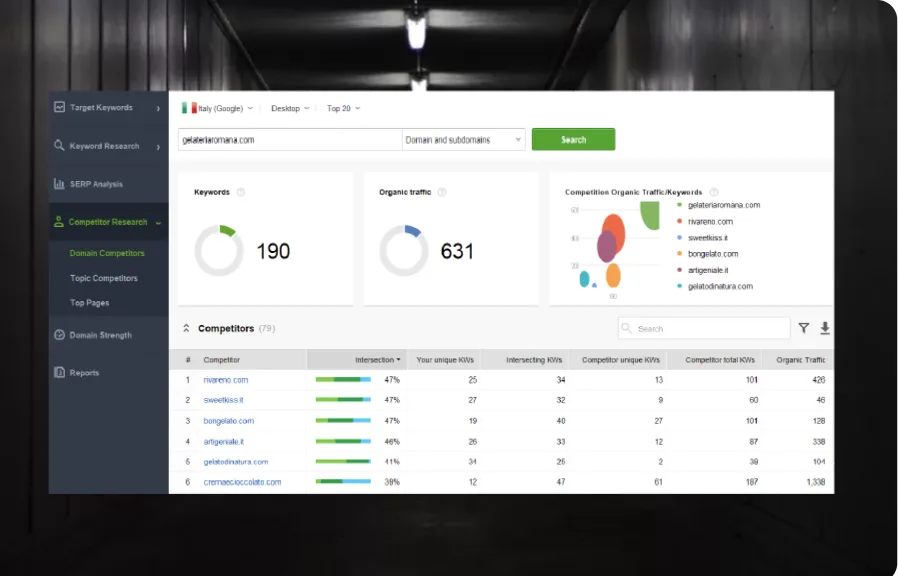898x576 pixels.
Task: Click the filter funnel icon
Action: pos(803,328)
